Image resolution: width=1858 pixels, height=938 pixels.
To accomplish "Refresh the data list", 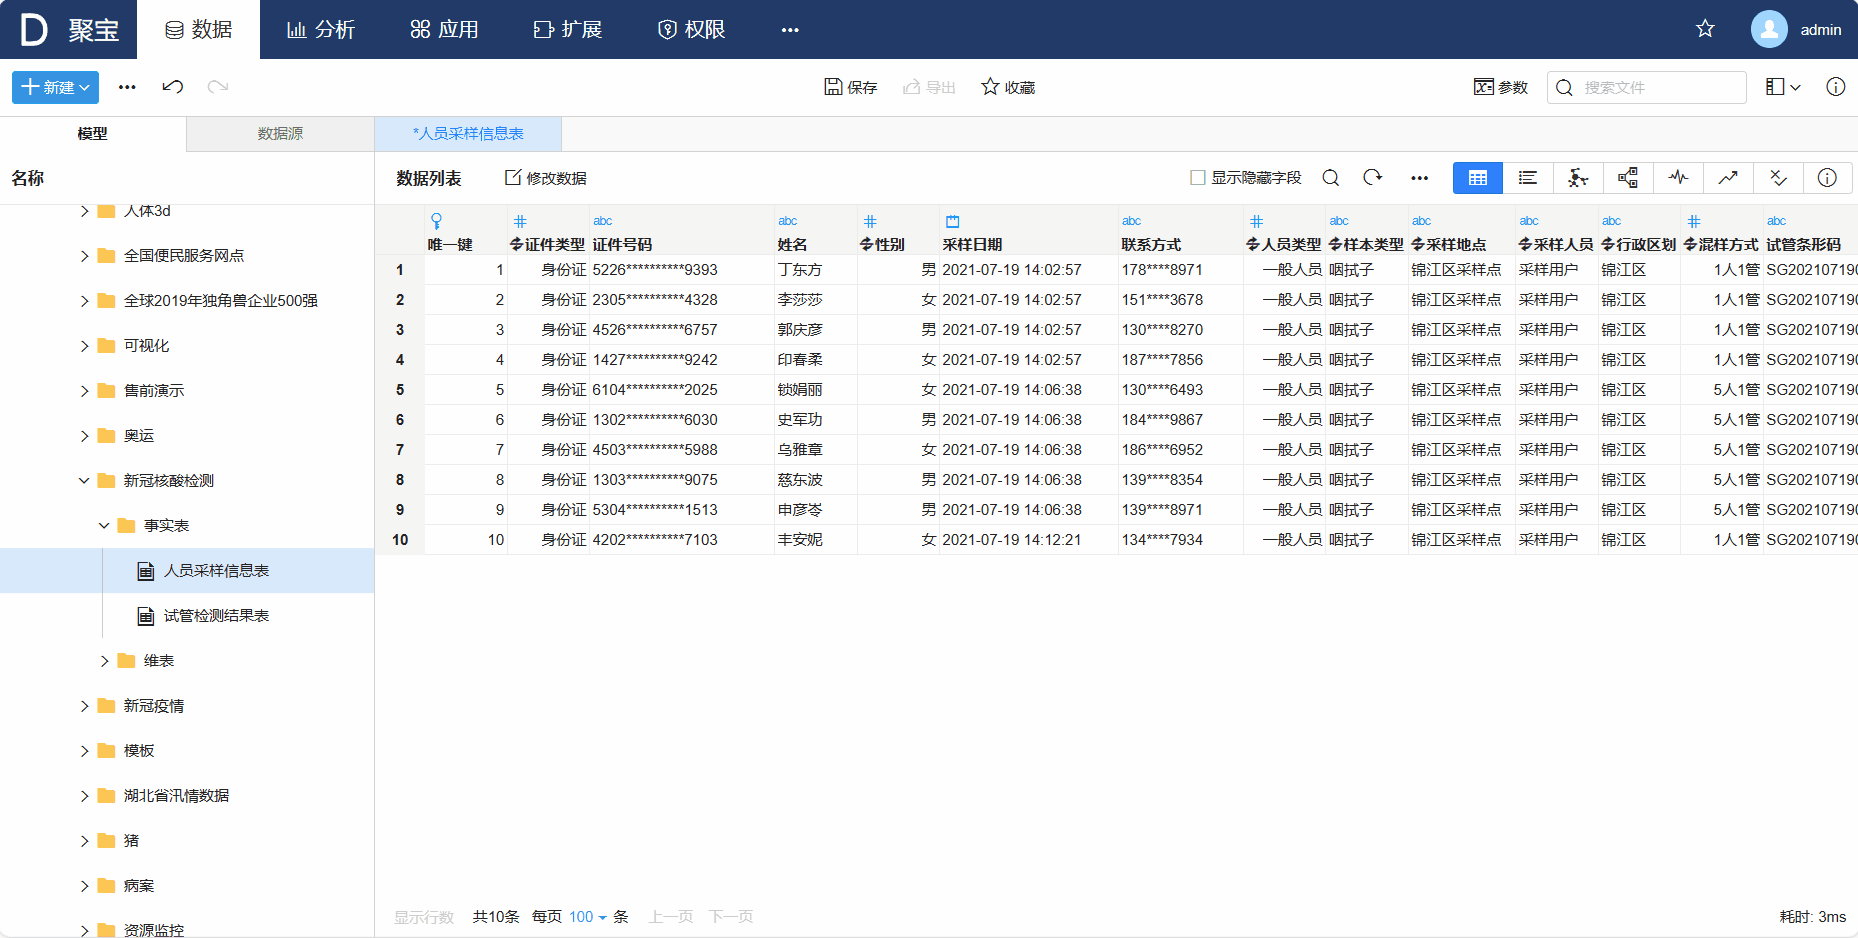I will [x=1373, y=178].
